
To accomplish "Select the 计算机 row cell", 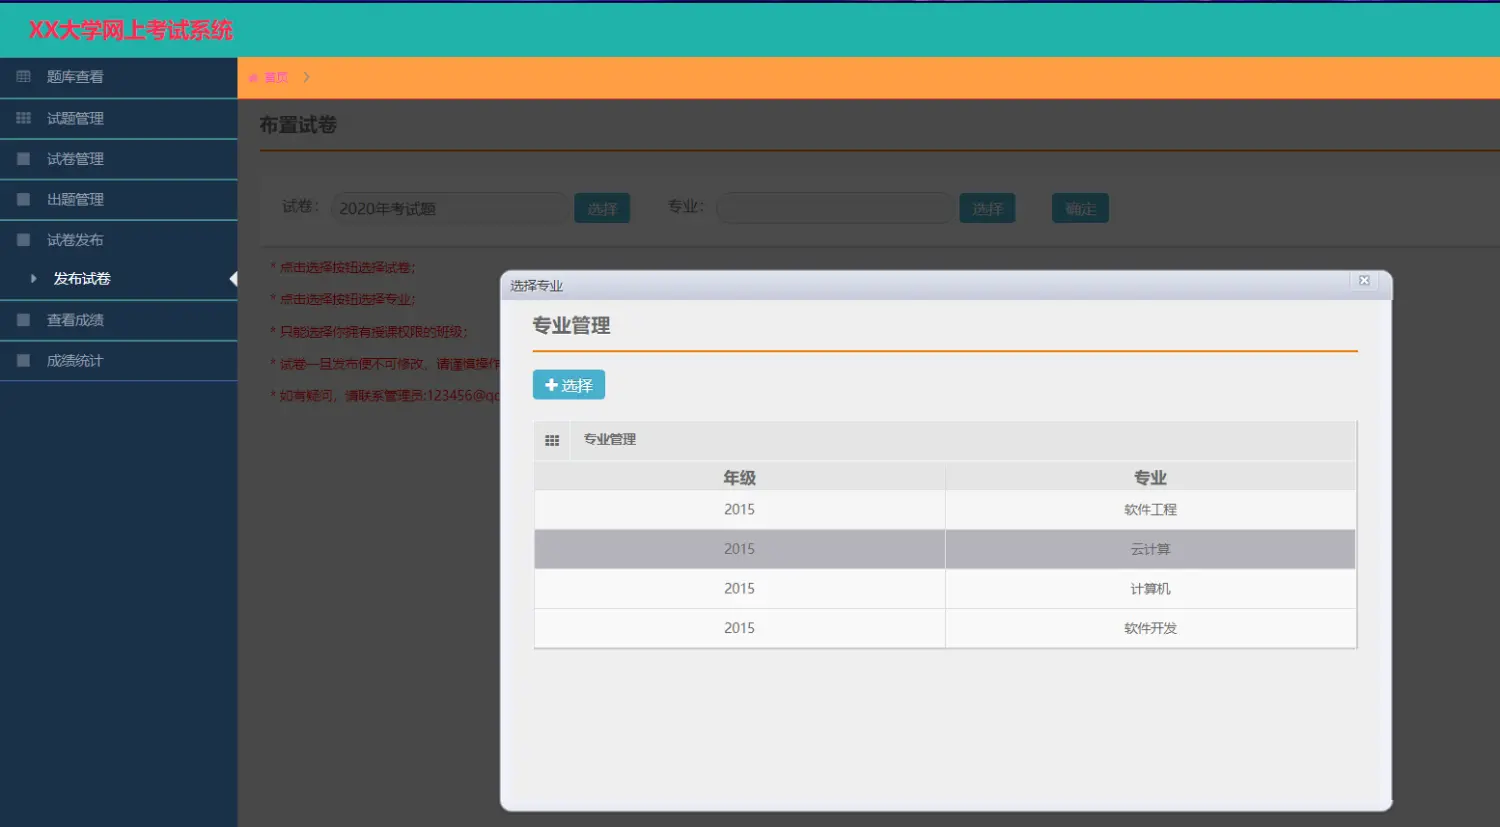I will tap(1151, 589).
